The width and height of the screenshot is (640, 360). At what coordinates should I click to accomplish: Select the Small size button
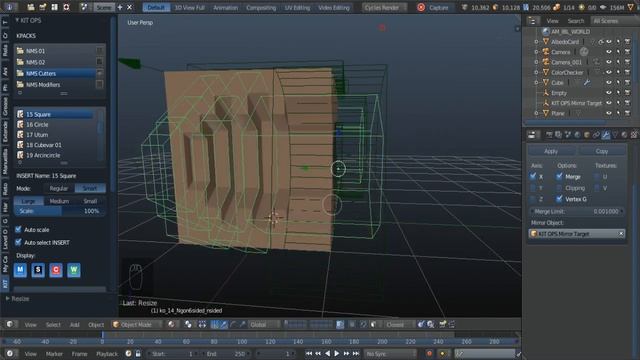(x=90, y=201)
